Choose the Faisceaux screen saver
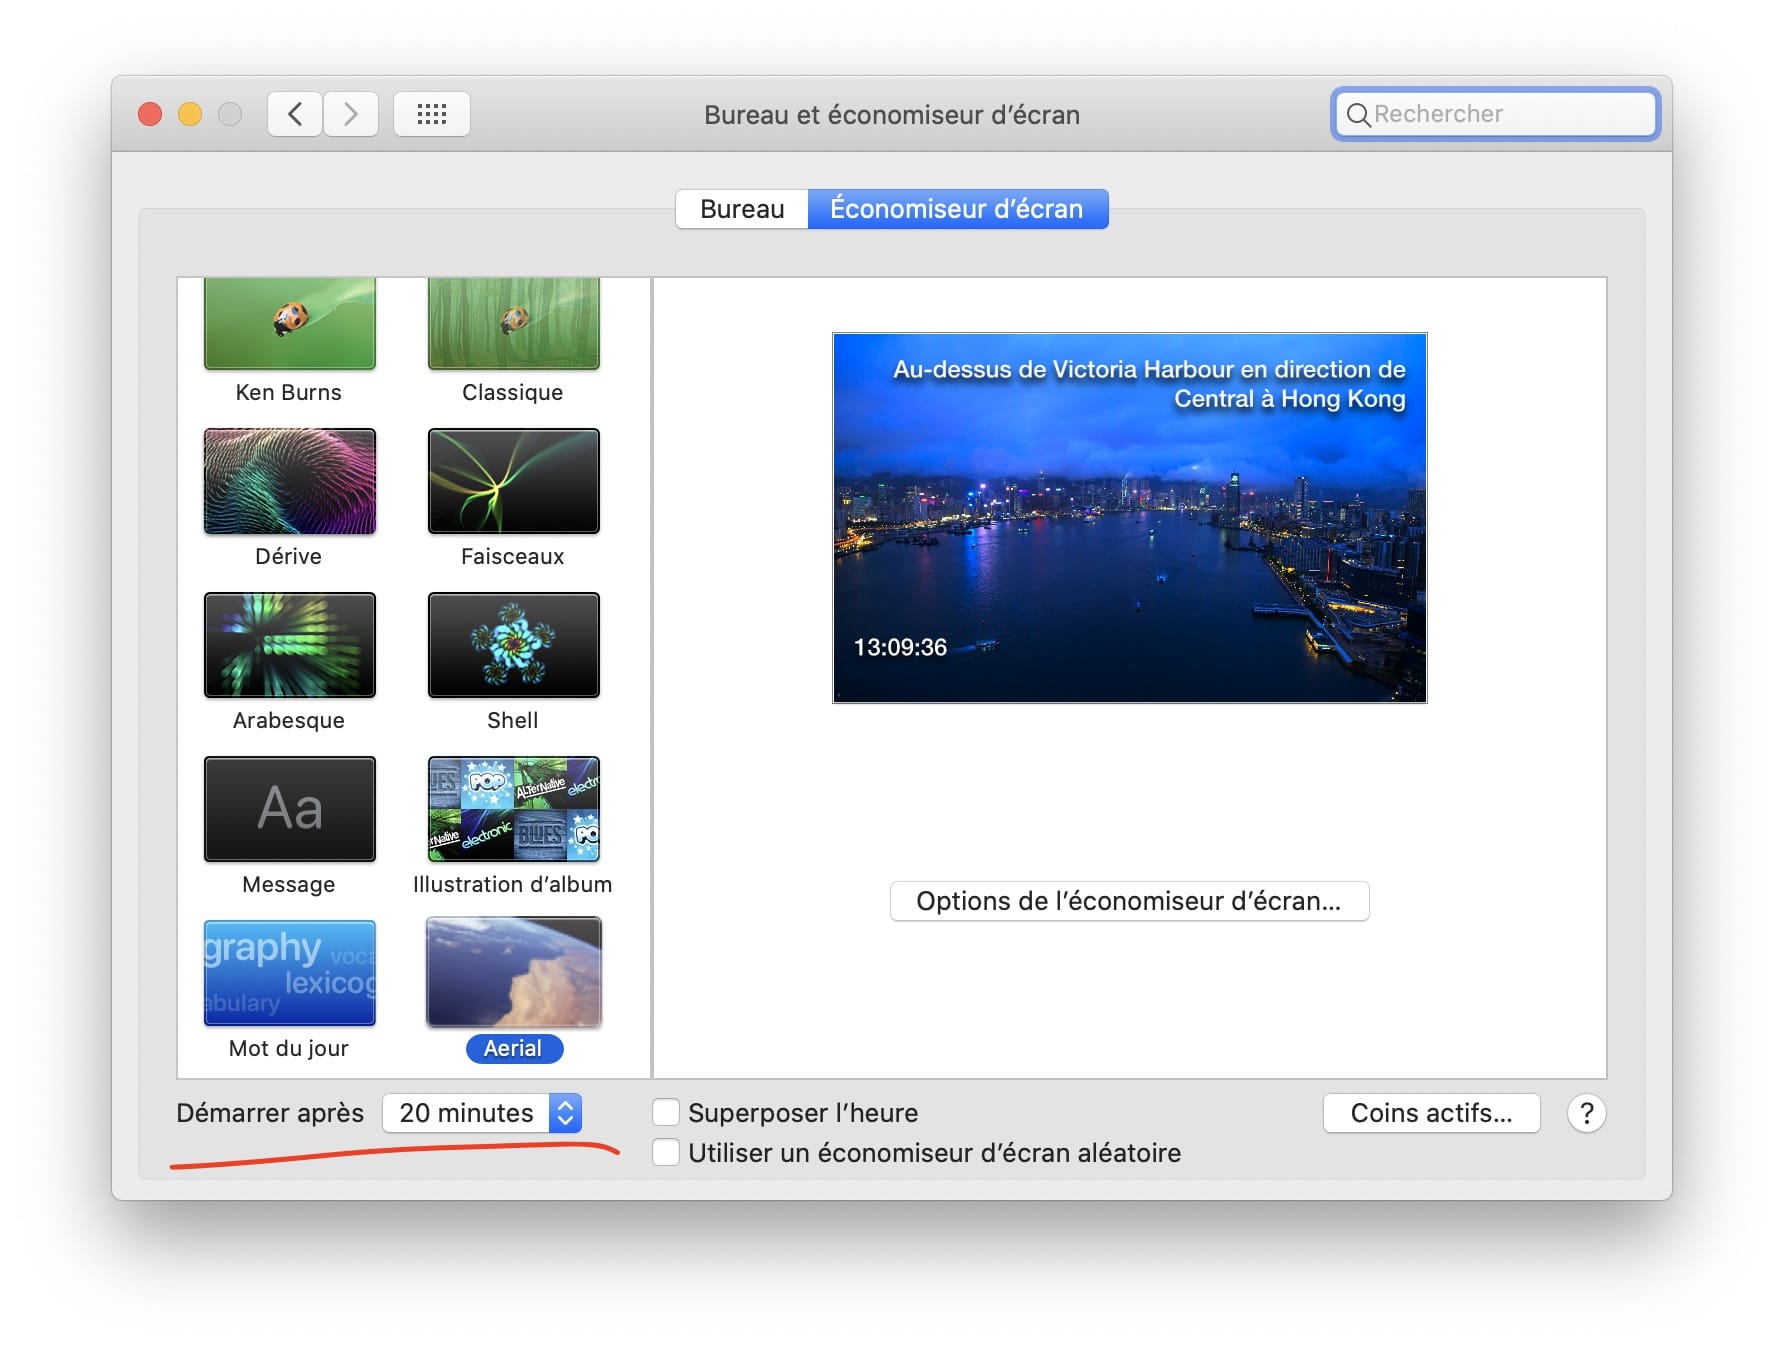The image size is (1784, 1348). [x=514, y=481]
